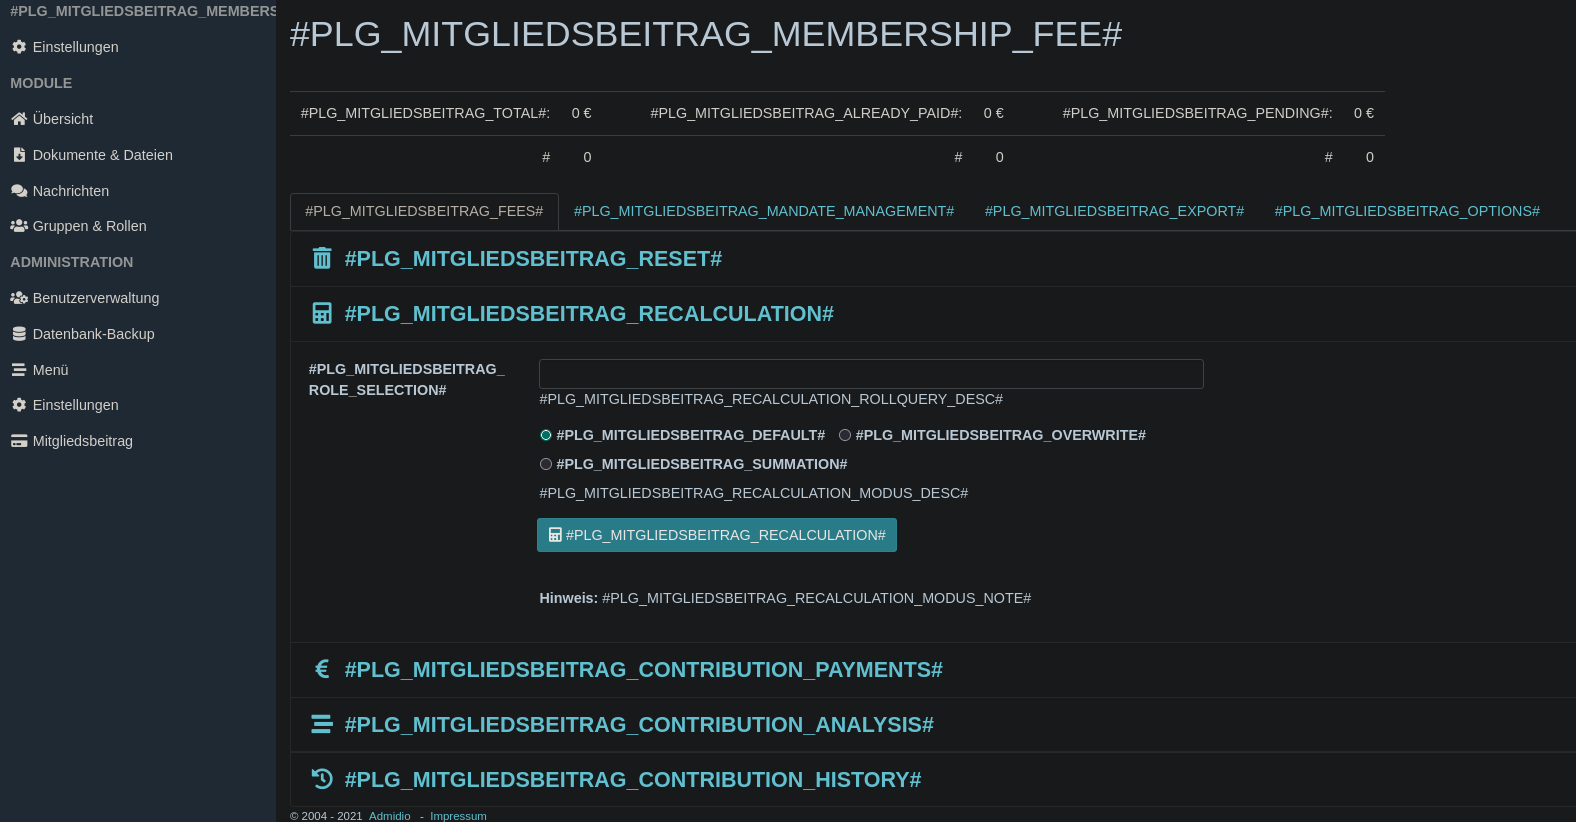The image size is (1576, 822).
Task: Click the trash icon beside RESET section
Action: tap(322, 259)
